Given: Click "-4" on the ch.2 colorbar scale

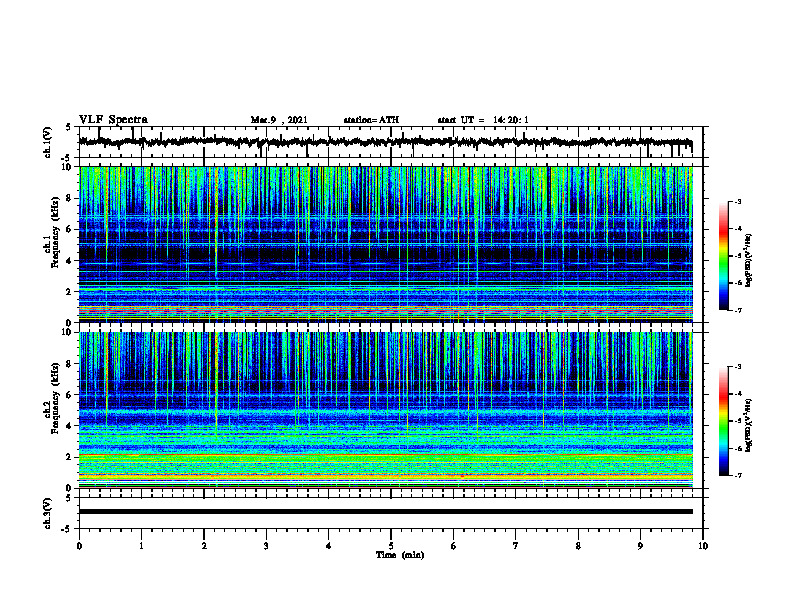Looking at the screenshot, I should (x=738, y=394).
